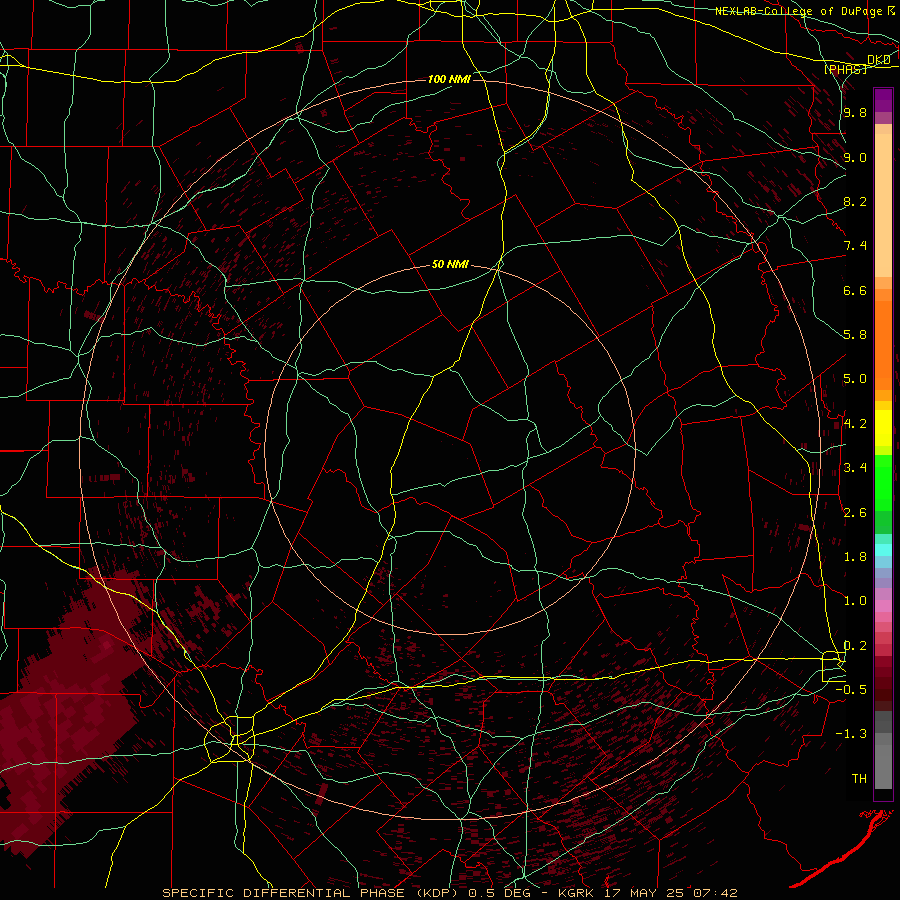This screenshot has width=900, height=900.
Task: Click the [PHAS] legend unit label
Action: tap(845, 69)
